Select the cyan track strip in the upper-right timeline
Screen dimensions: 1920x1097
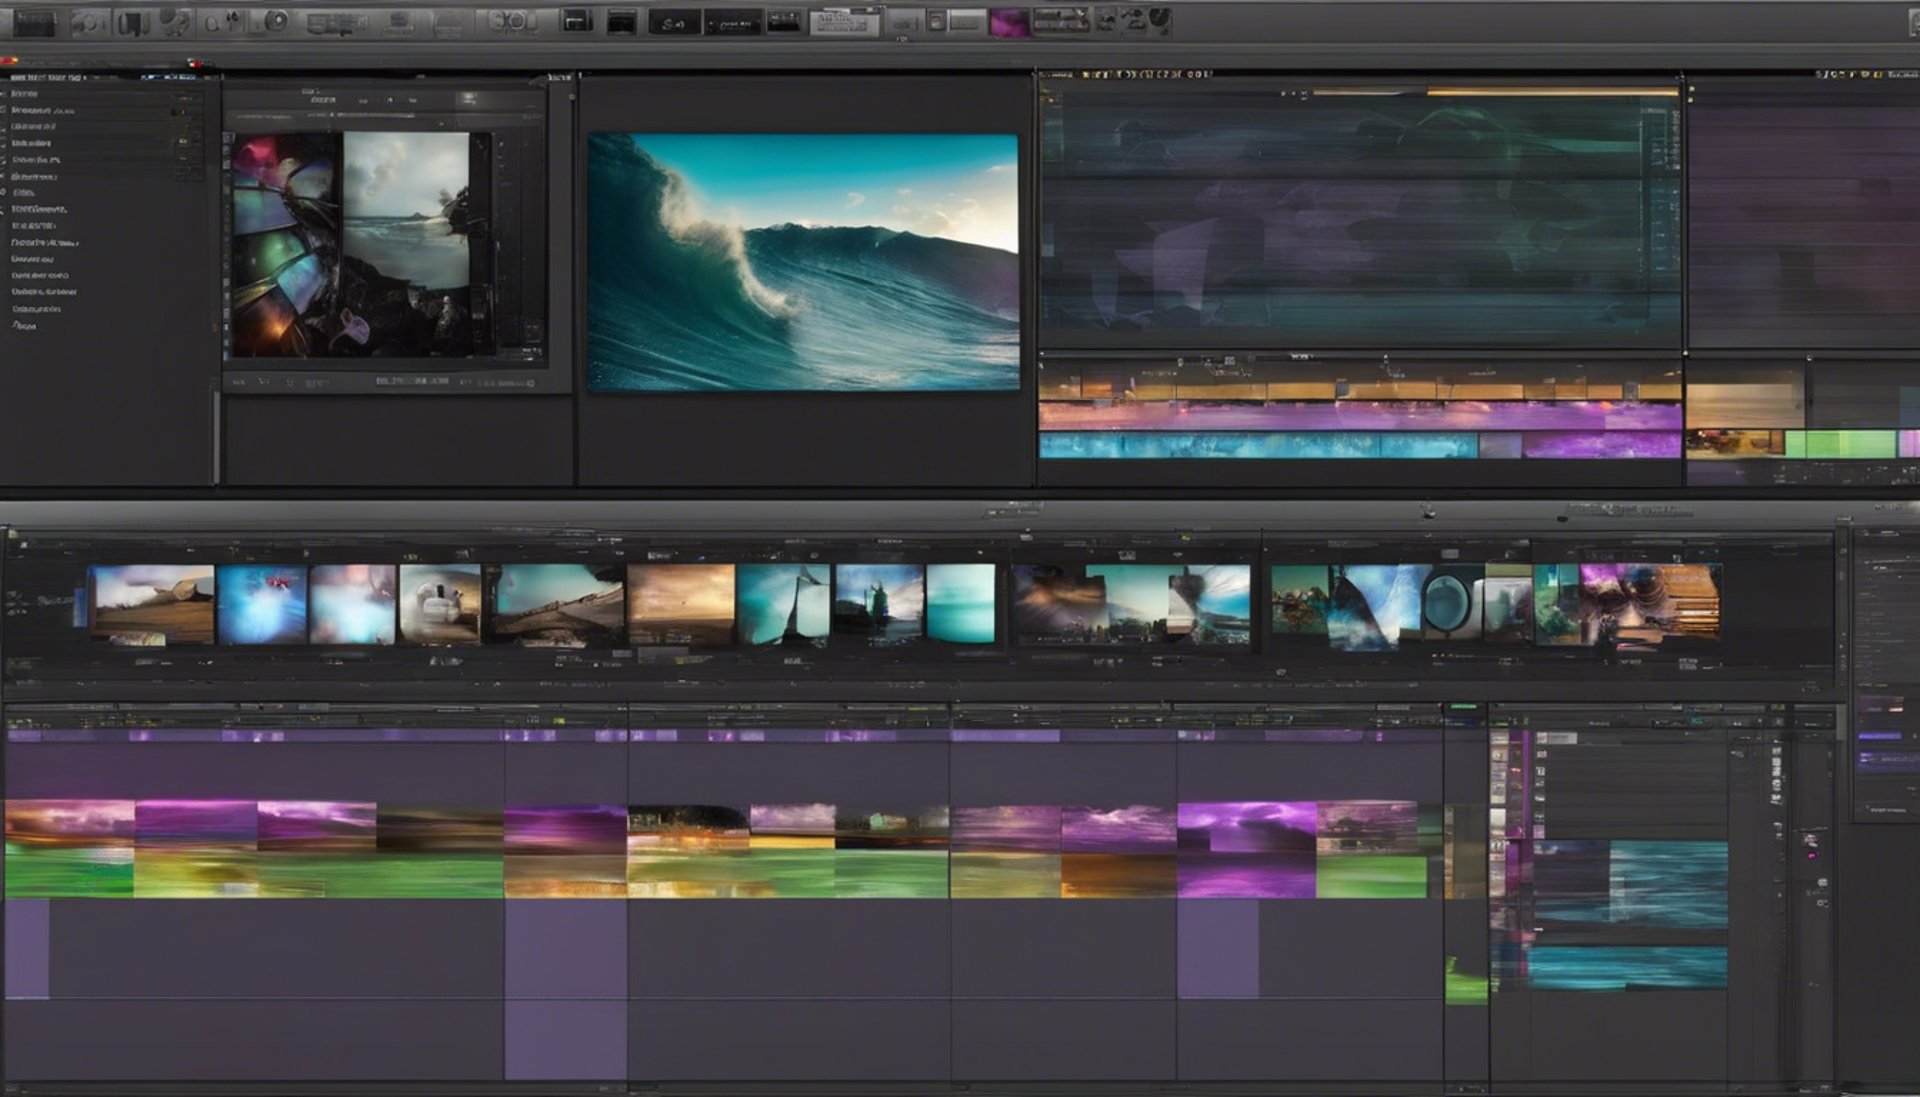pos(1258,446)
